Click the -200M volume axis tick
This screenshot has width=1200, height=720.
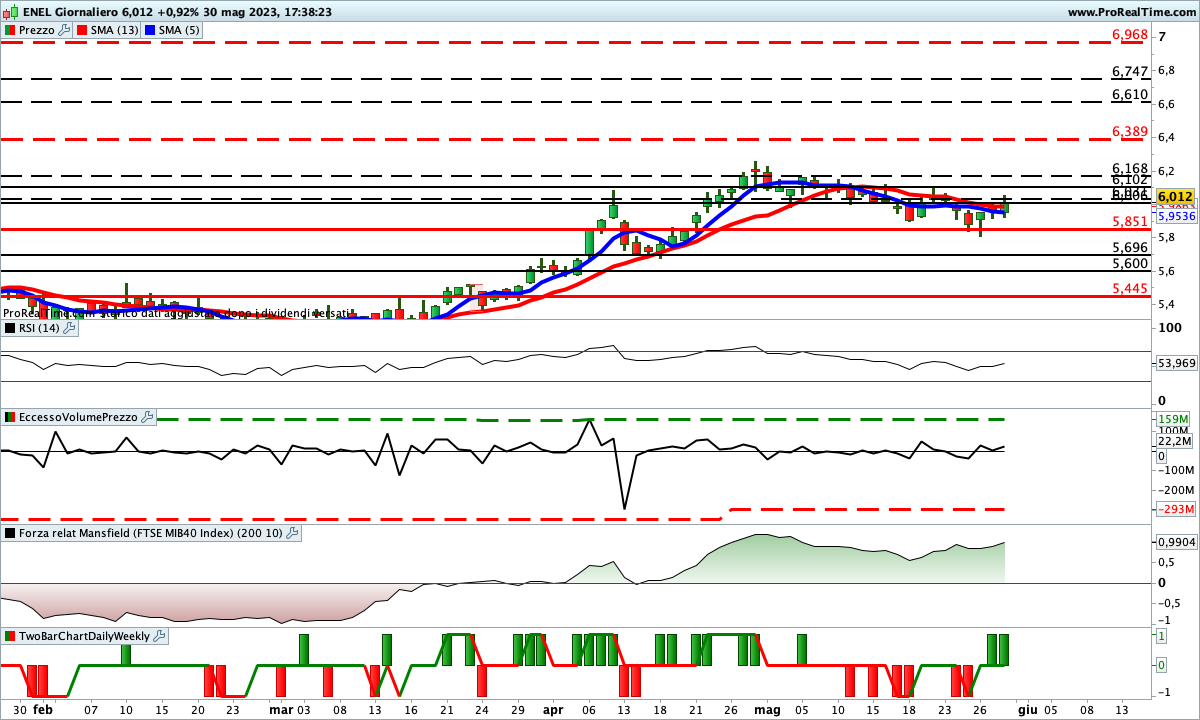(x=1176, y=490)
